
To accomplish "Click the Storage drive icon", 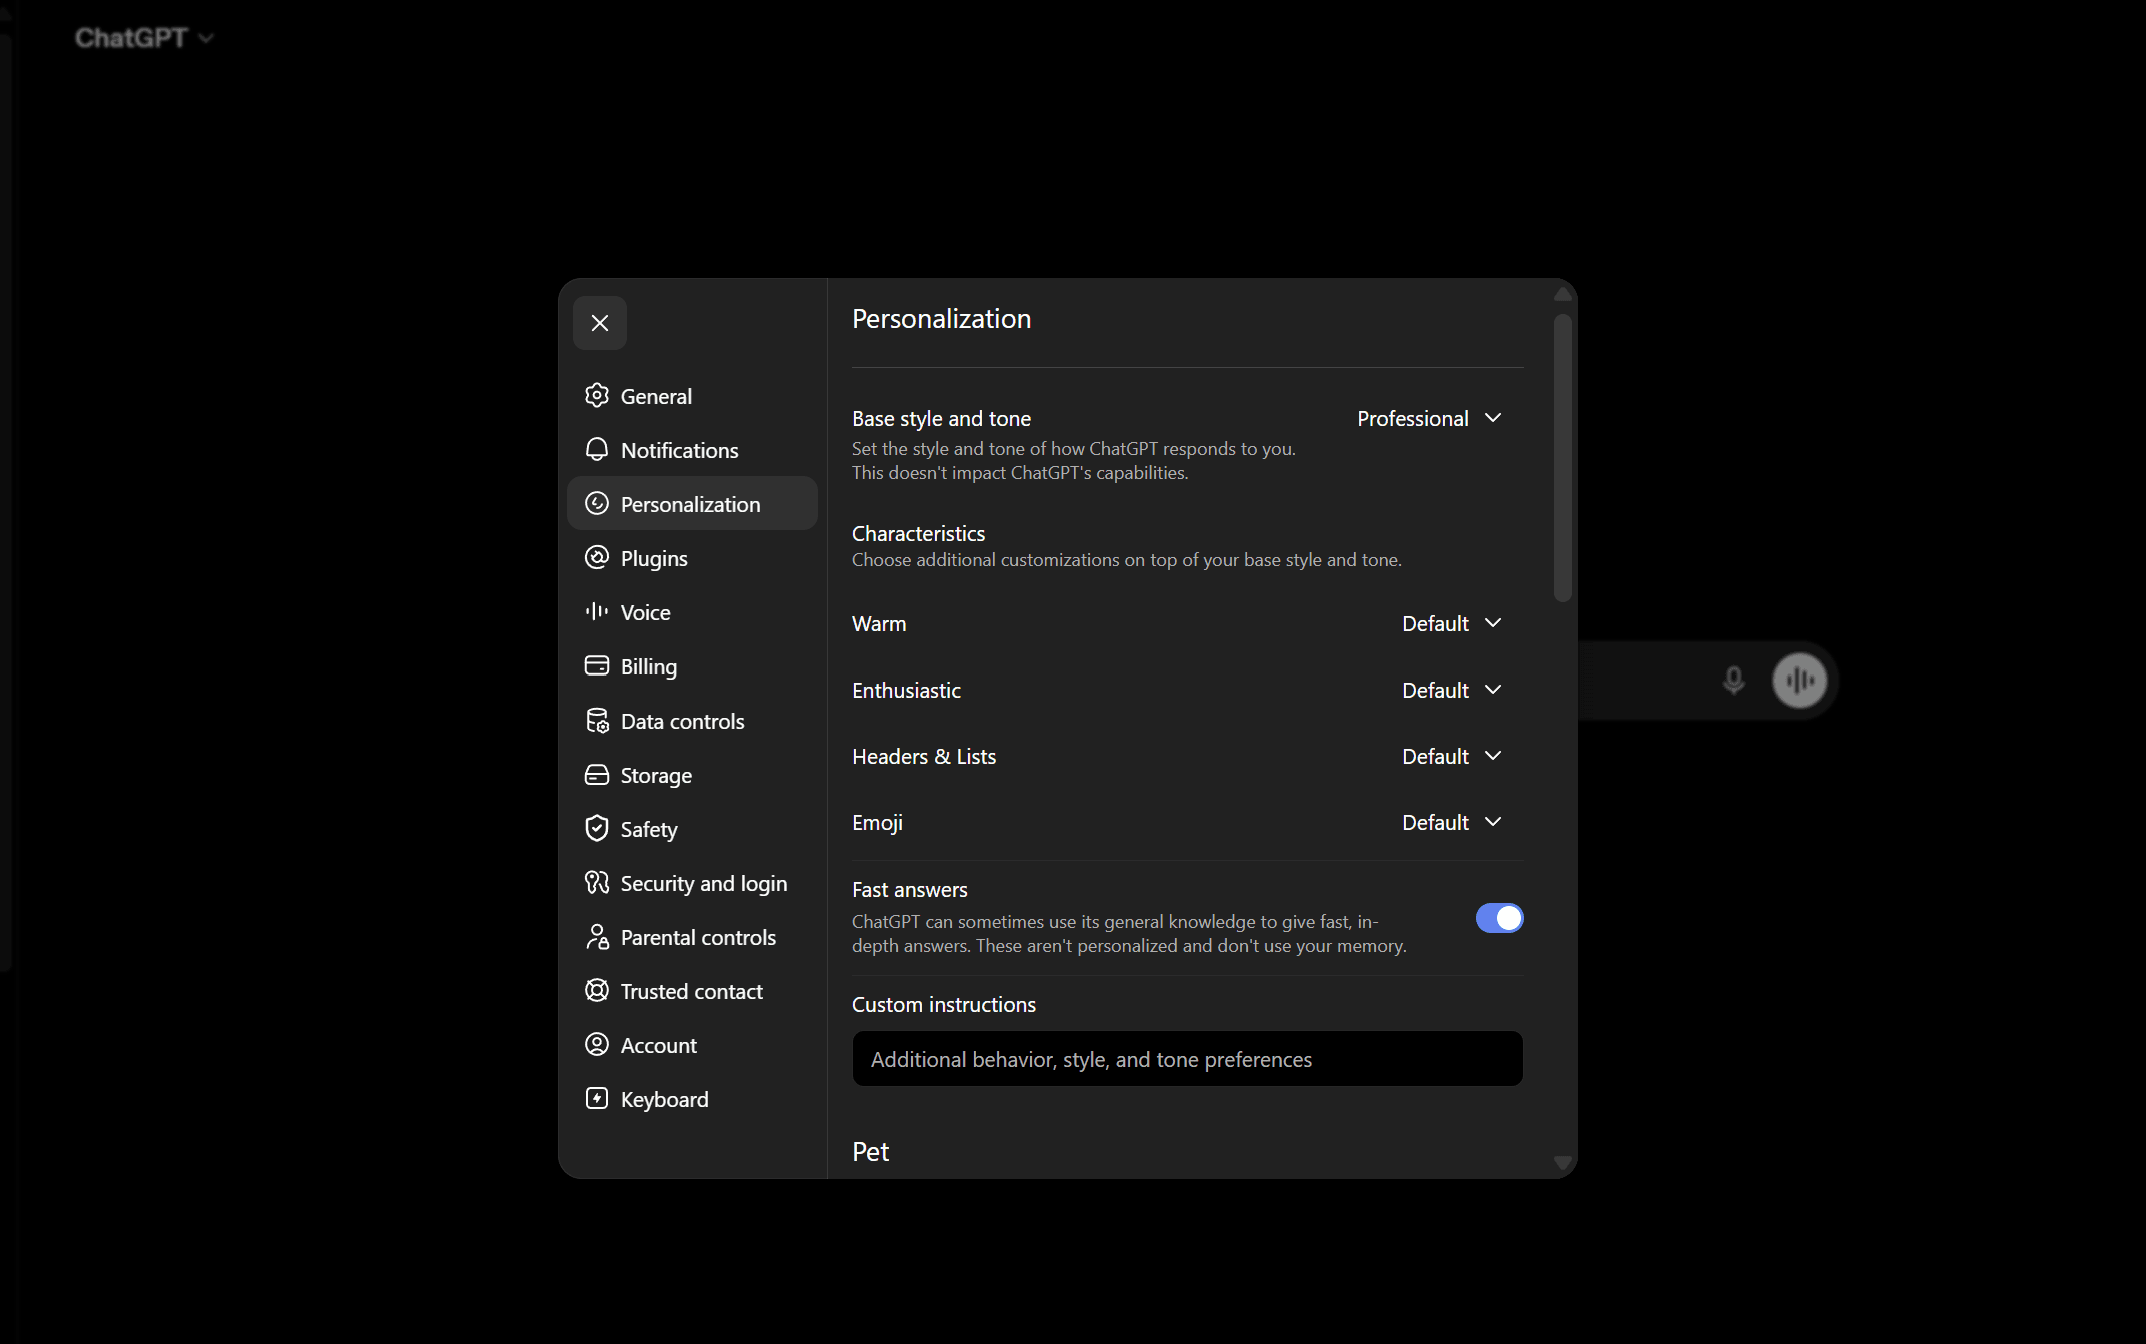I will click(x=597, y=775).
